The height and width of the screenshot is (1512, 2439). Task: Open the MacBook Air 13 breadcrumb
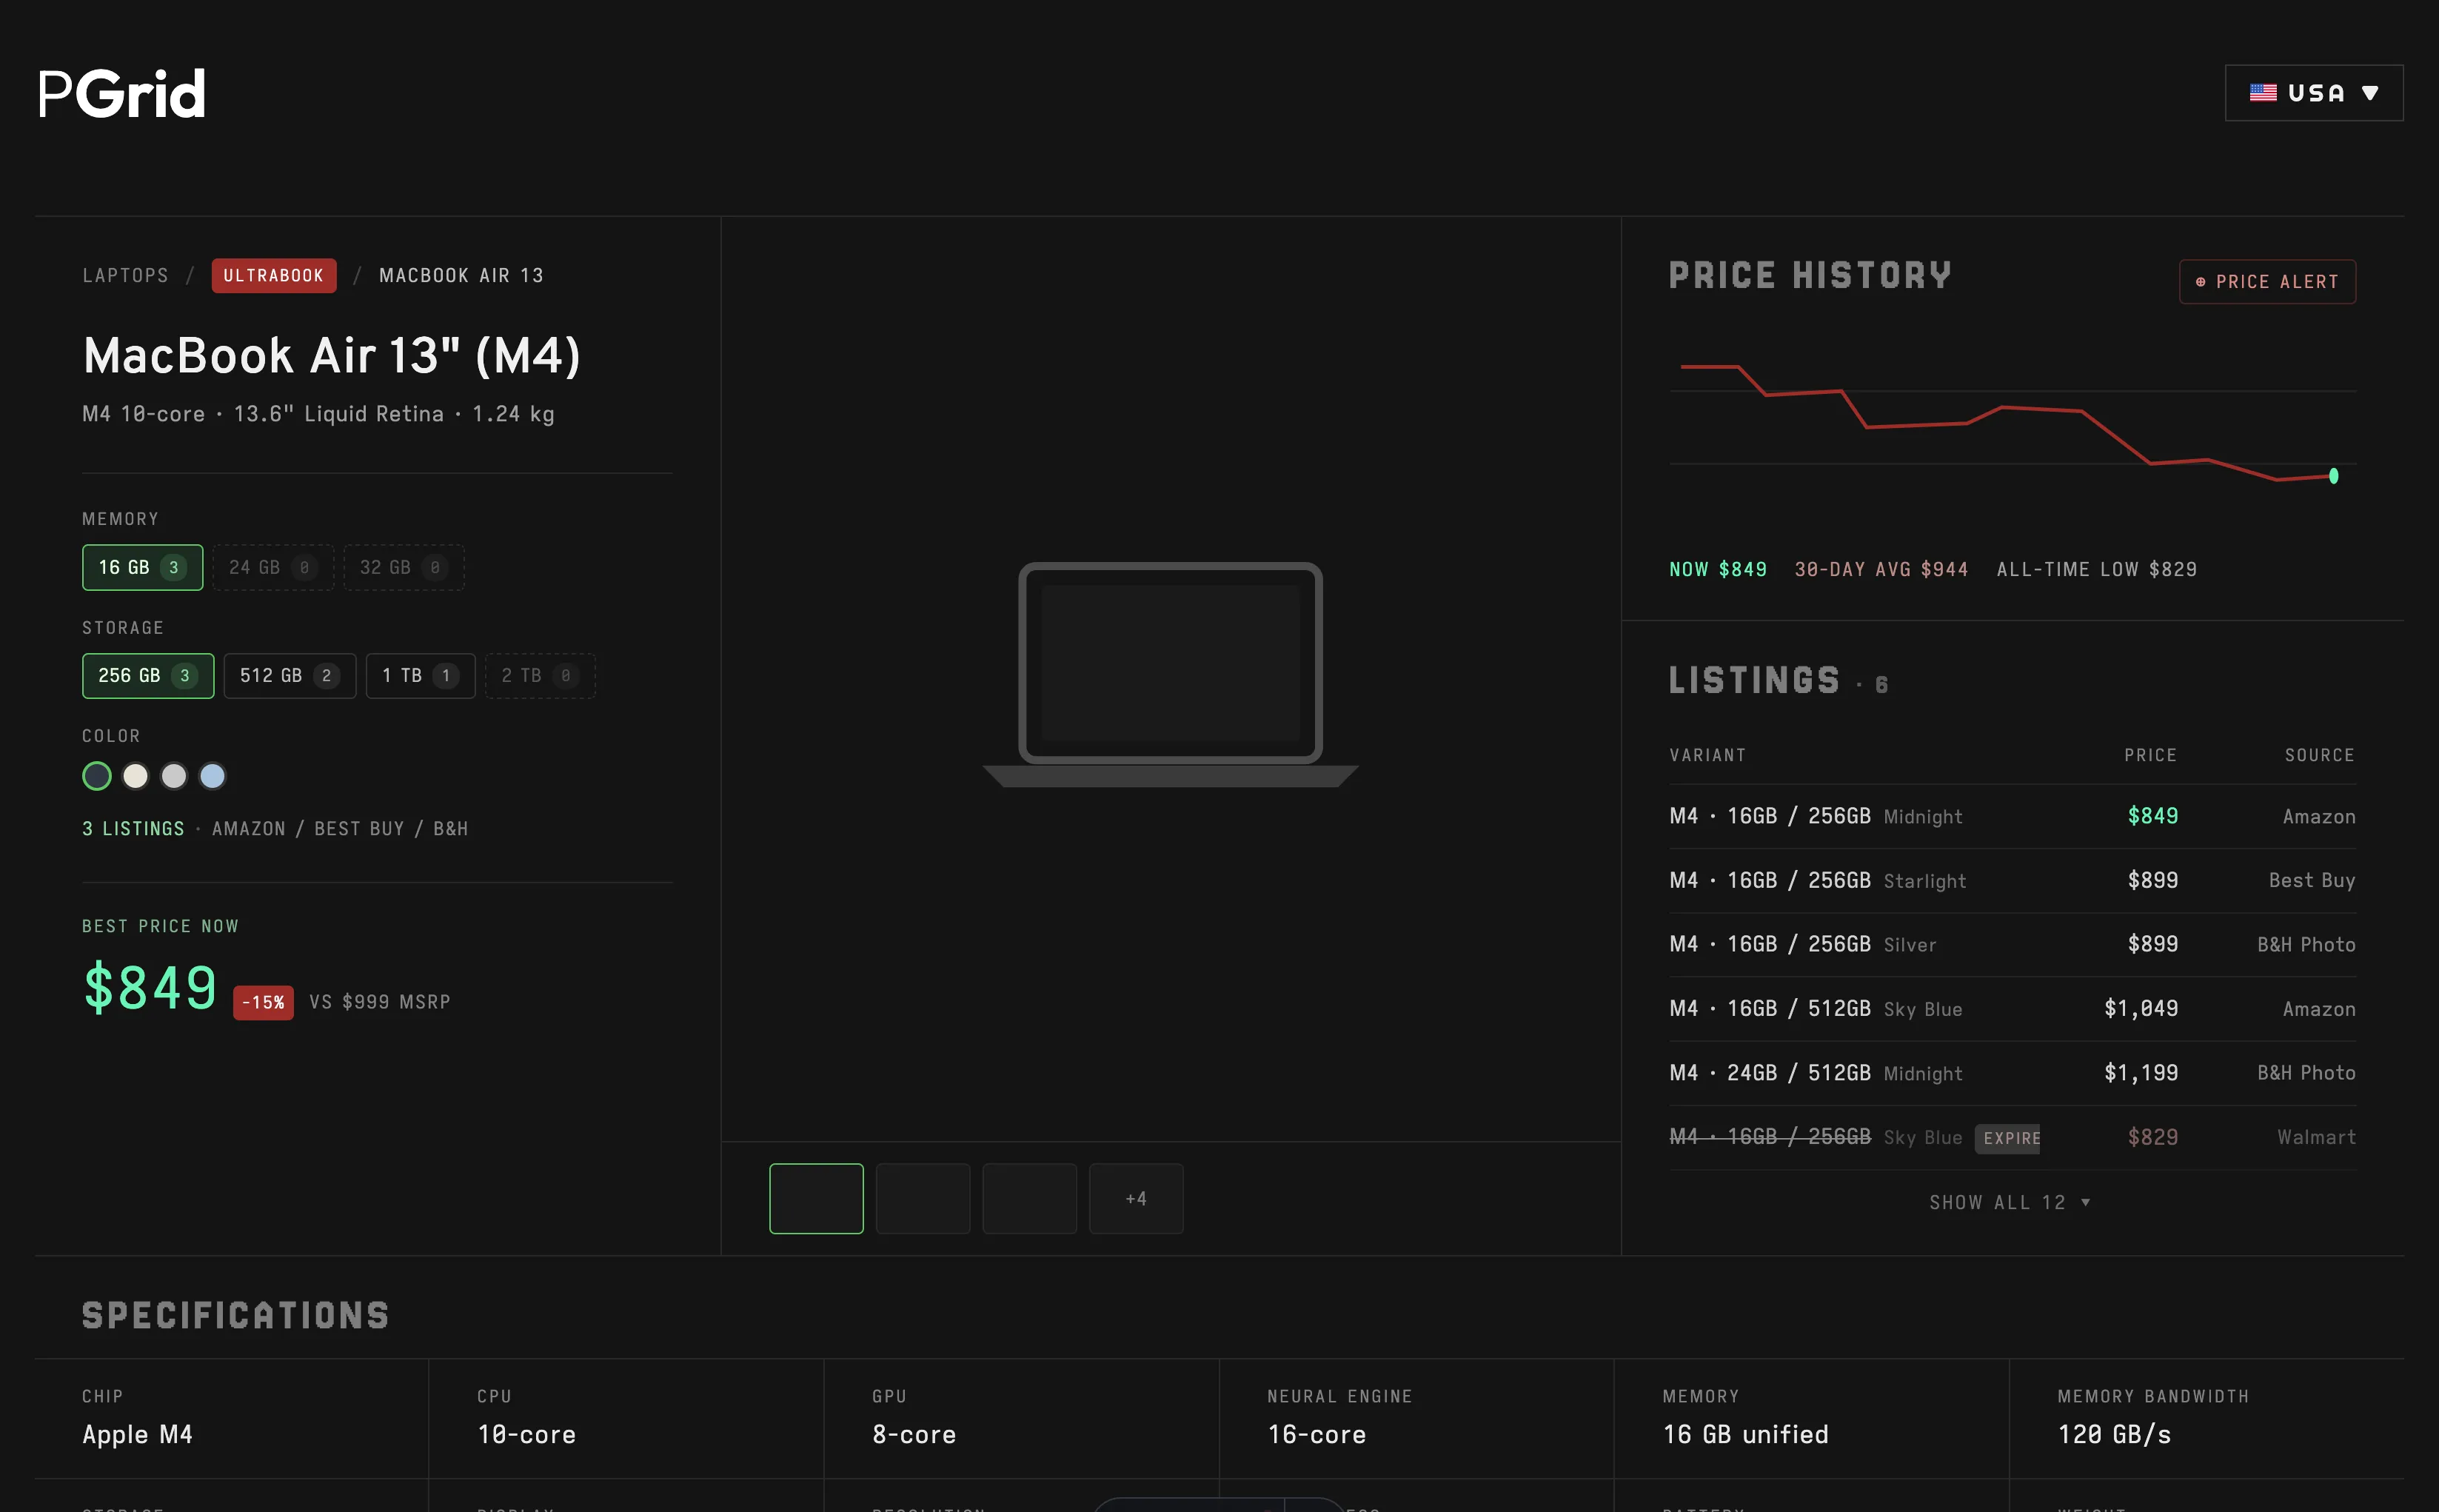pyautogui.click(x=461, y=276)
